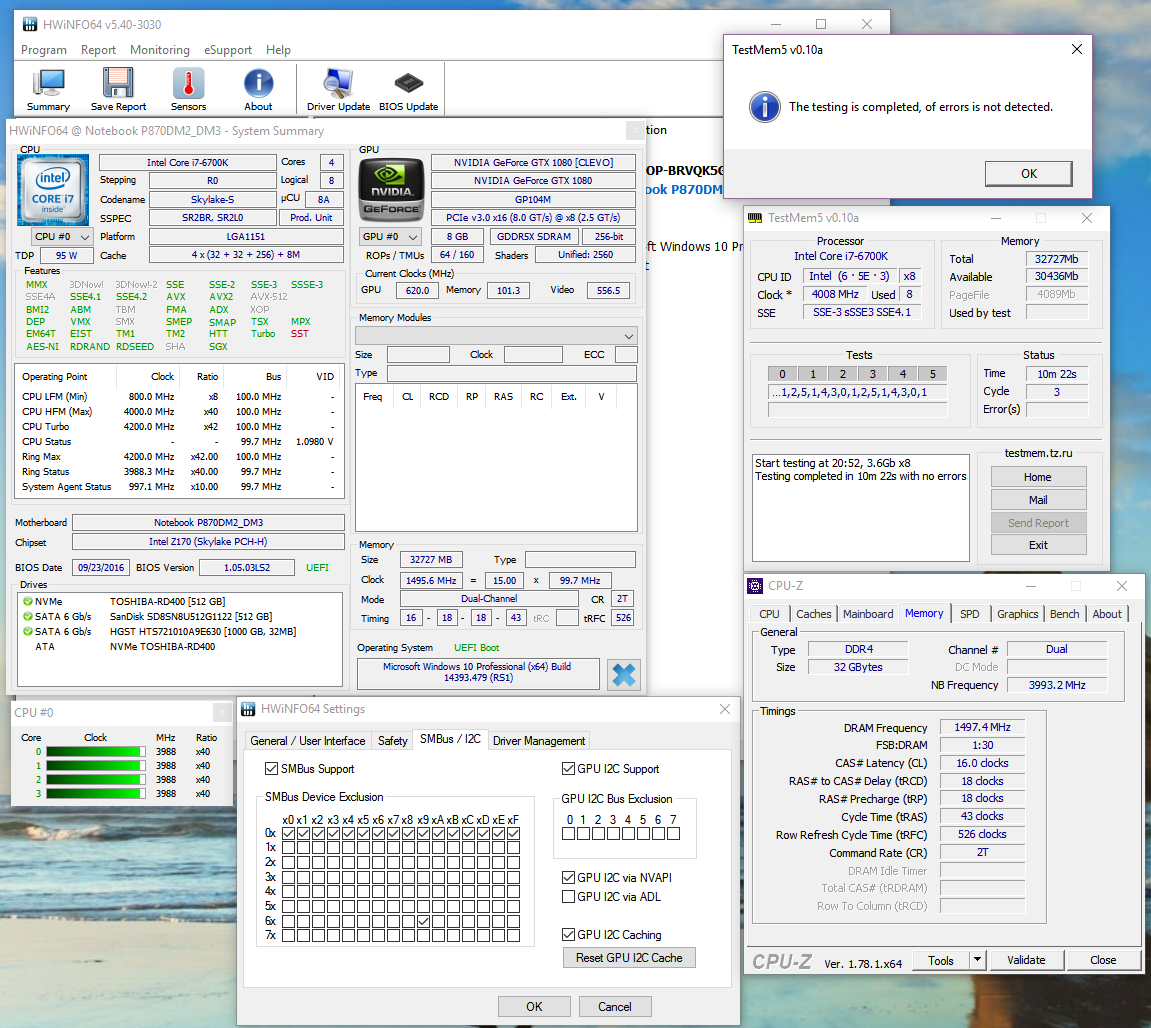Click the memory module Size field
The height and width of the screenshot is (1028, 1151).
[x=418, y=355]
